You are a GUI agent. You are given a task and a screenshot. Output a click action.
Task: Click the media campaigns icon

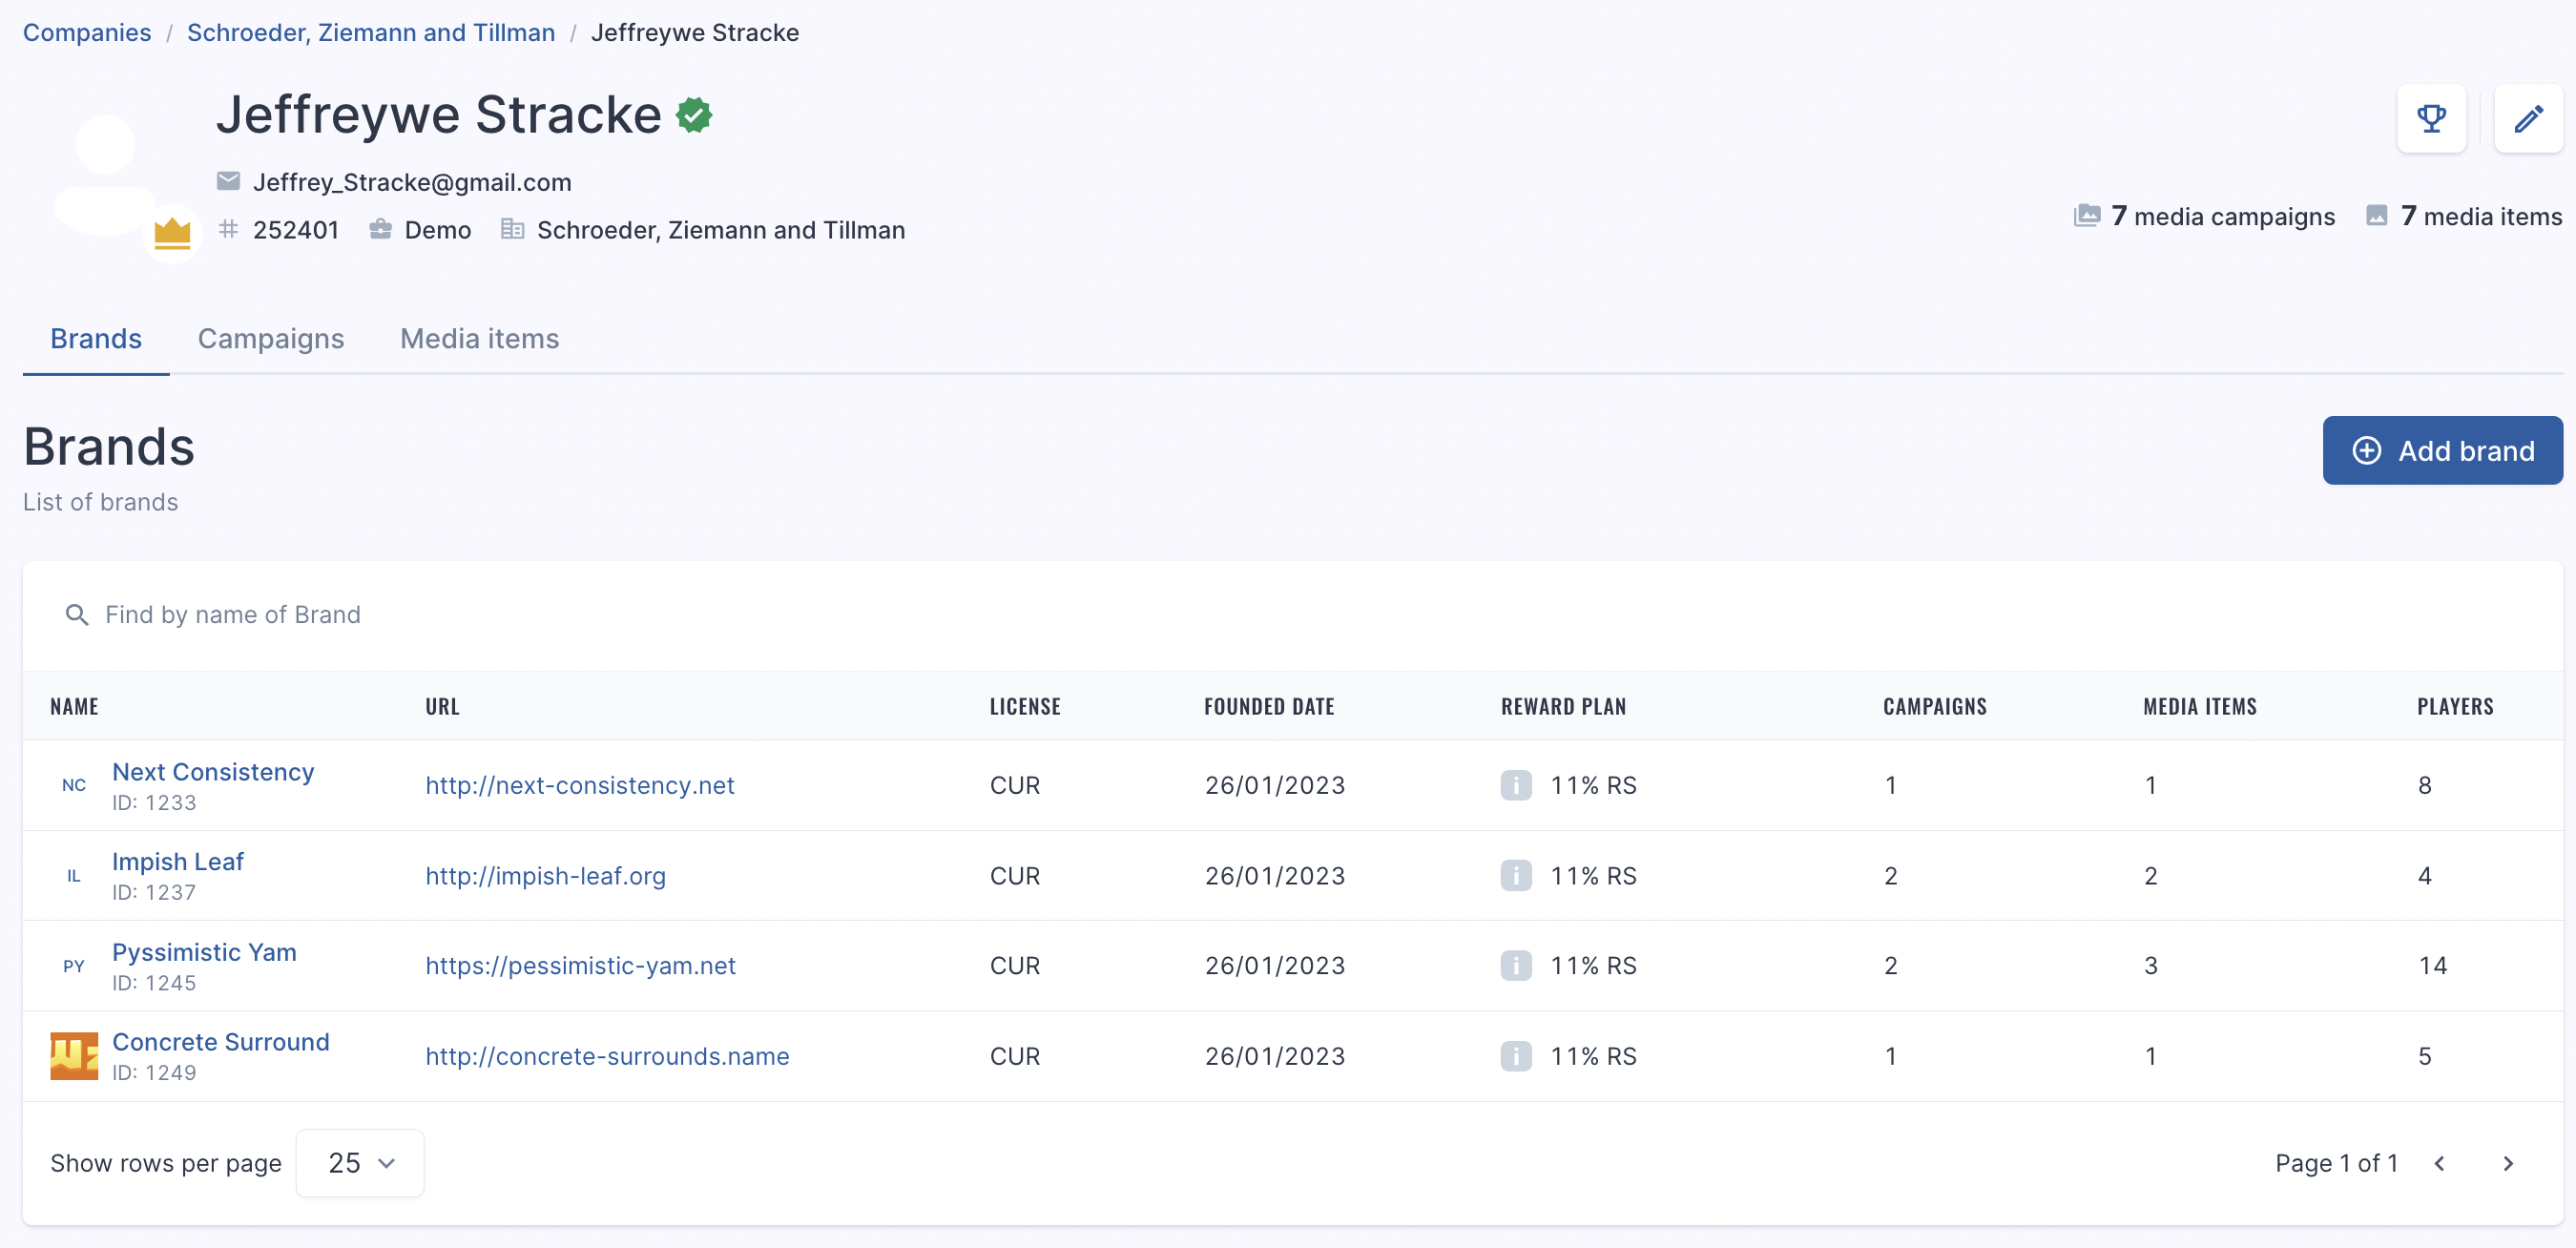[2087, 216]
